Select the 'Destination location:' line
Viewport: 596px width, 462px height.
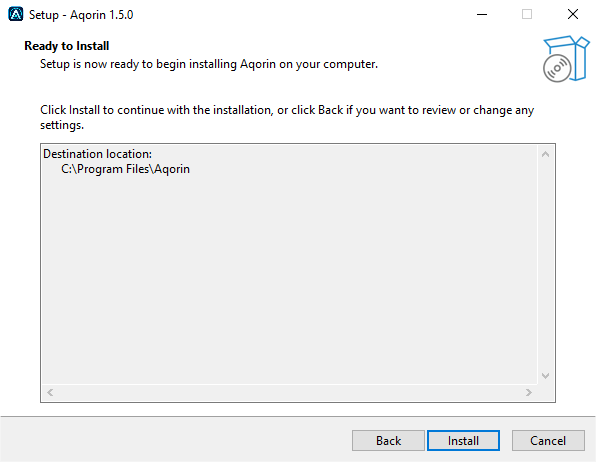97,154
